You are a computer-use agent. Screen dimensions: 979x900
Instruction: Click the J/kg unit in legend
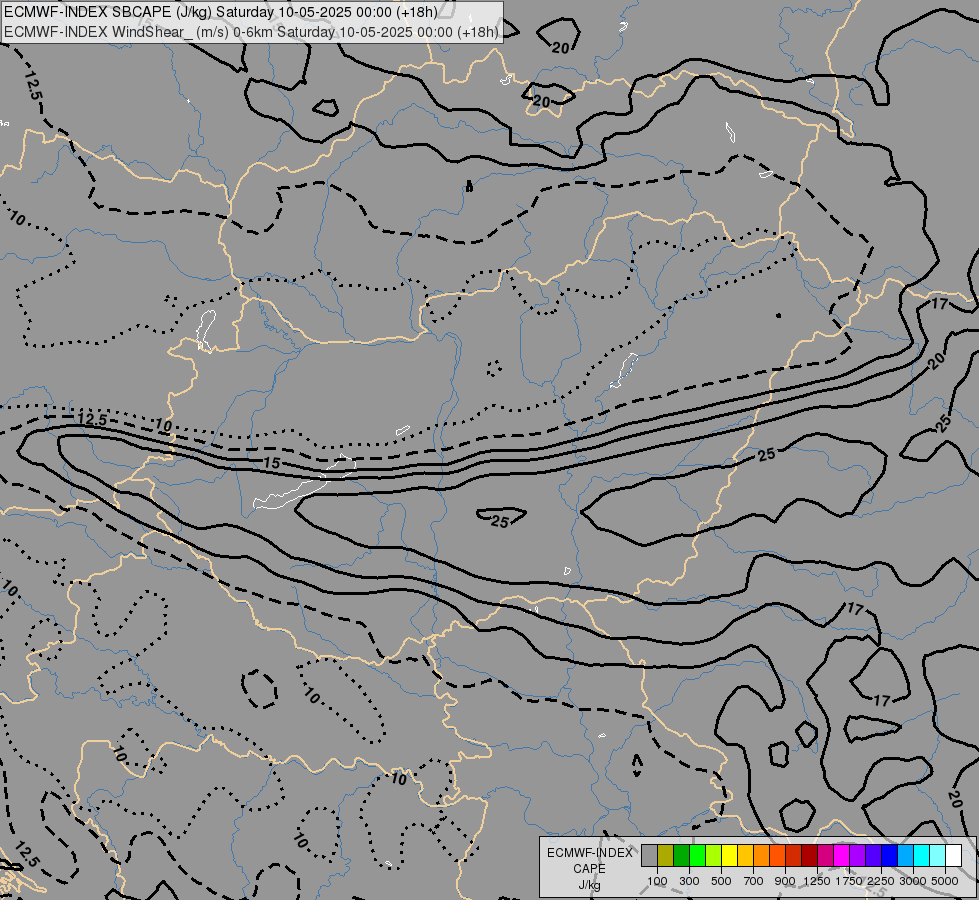click(x=589, y=885)
